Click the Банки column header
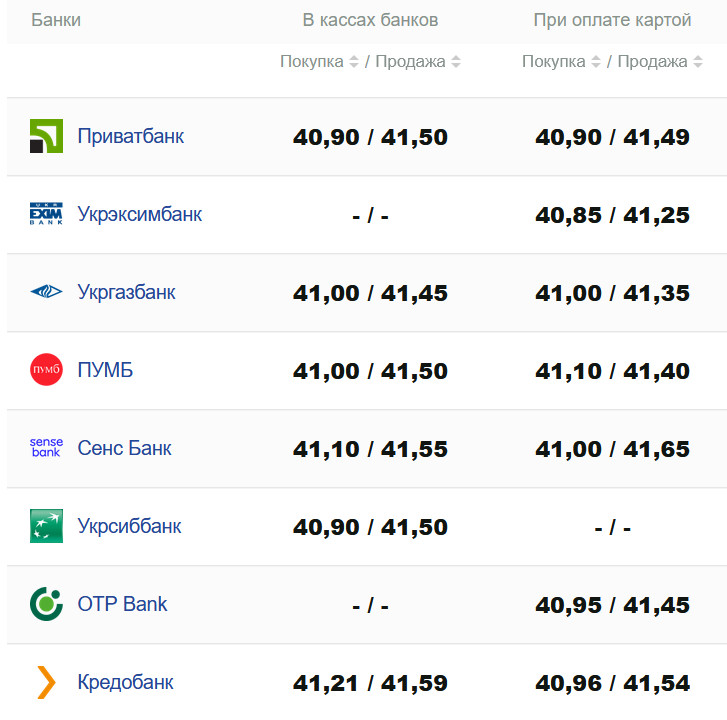The width and height of the screenshot is (727, 720). click(x=56, y=20)
